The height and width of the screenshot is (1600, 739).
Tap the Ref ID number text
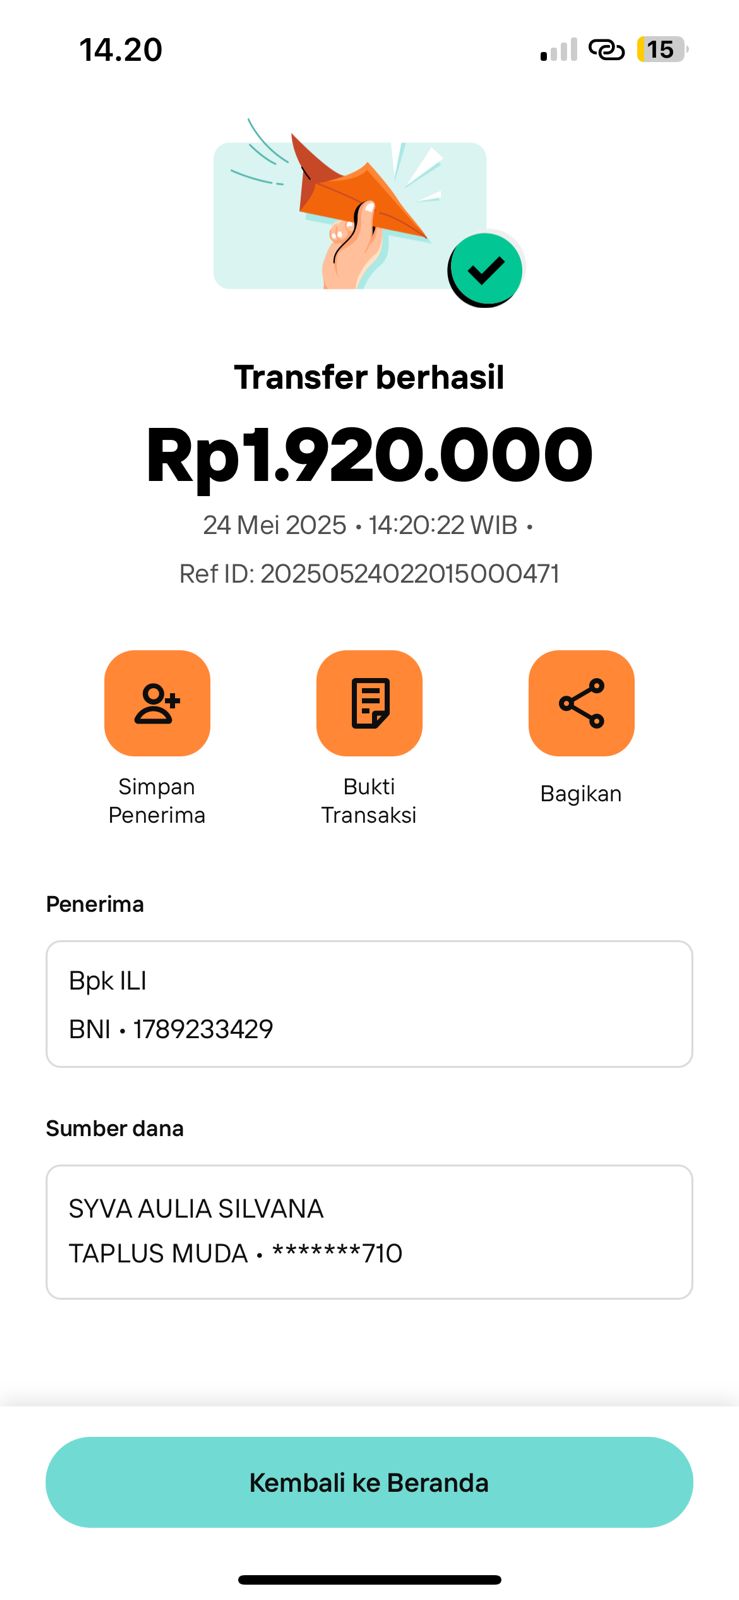click(369, 574)
